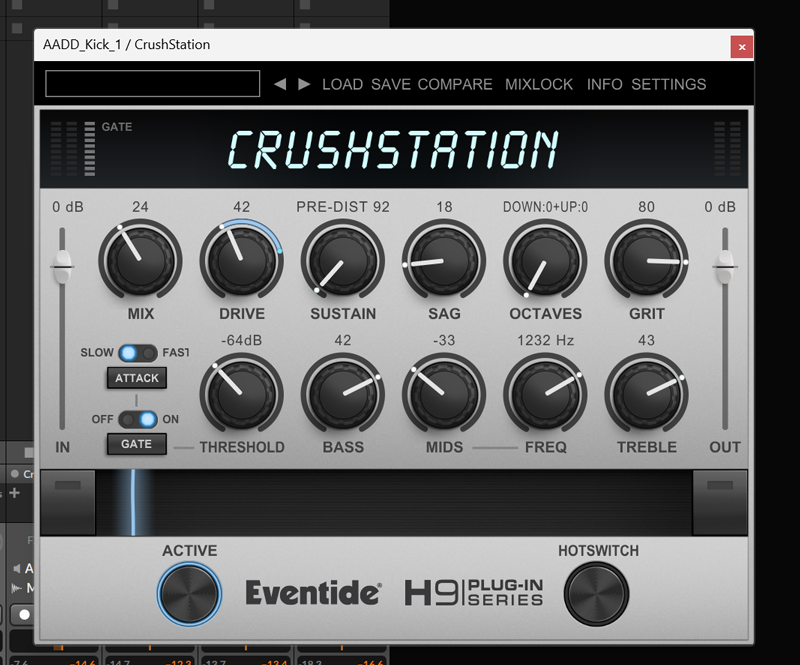Toggle MIXLOCK in the top bar
The image size is (800, 665).
(x=539, y=84)
